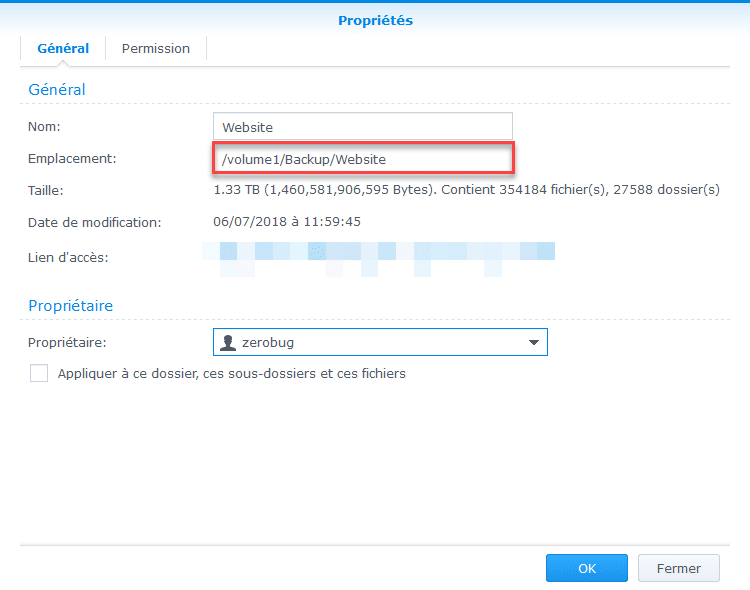The width and height of the screenshot is (750, 590).
Task: Click the Taille label
Action: pyautogui.click(x=46, y=190)
